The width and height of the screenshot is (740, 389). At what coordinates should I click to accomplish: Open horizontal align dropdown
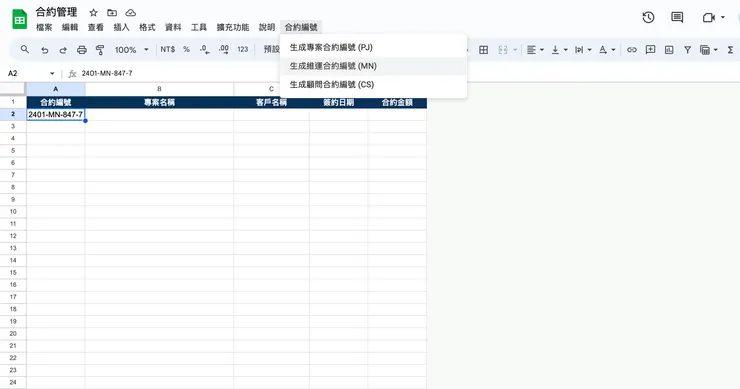coord(535,50)
